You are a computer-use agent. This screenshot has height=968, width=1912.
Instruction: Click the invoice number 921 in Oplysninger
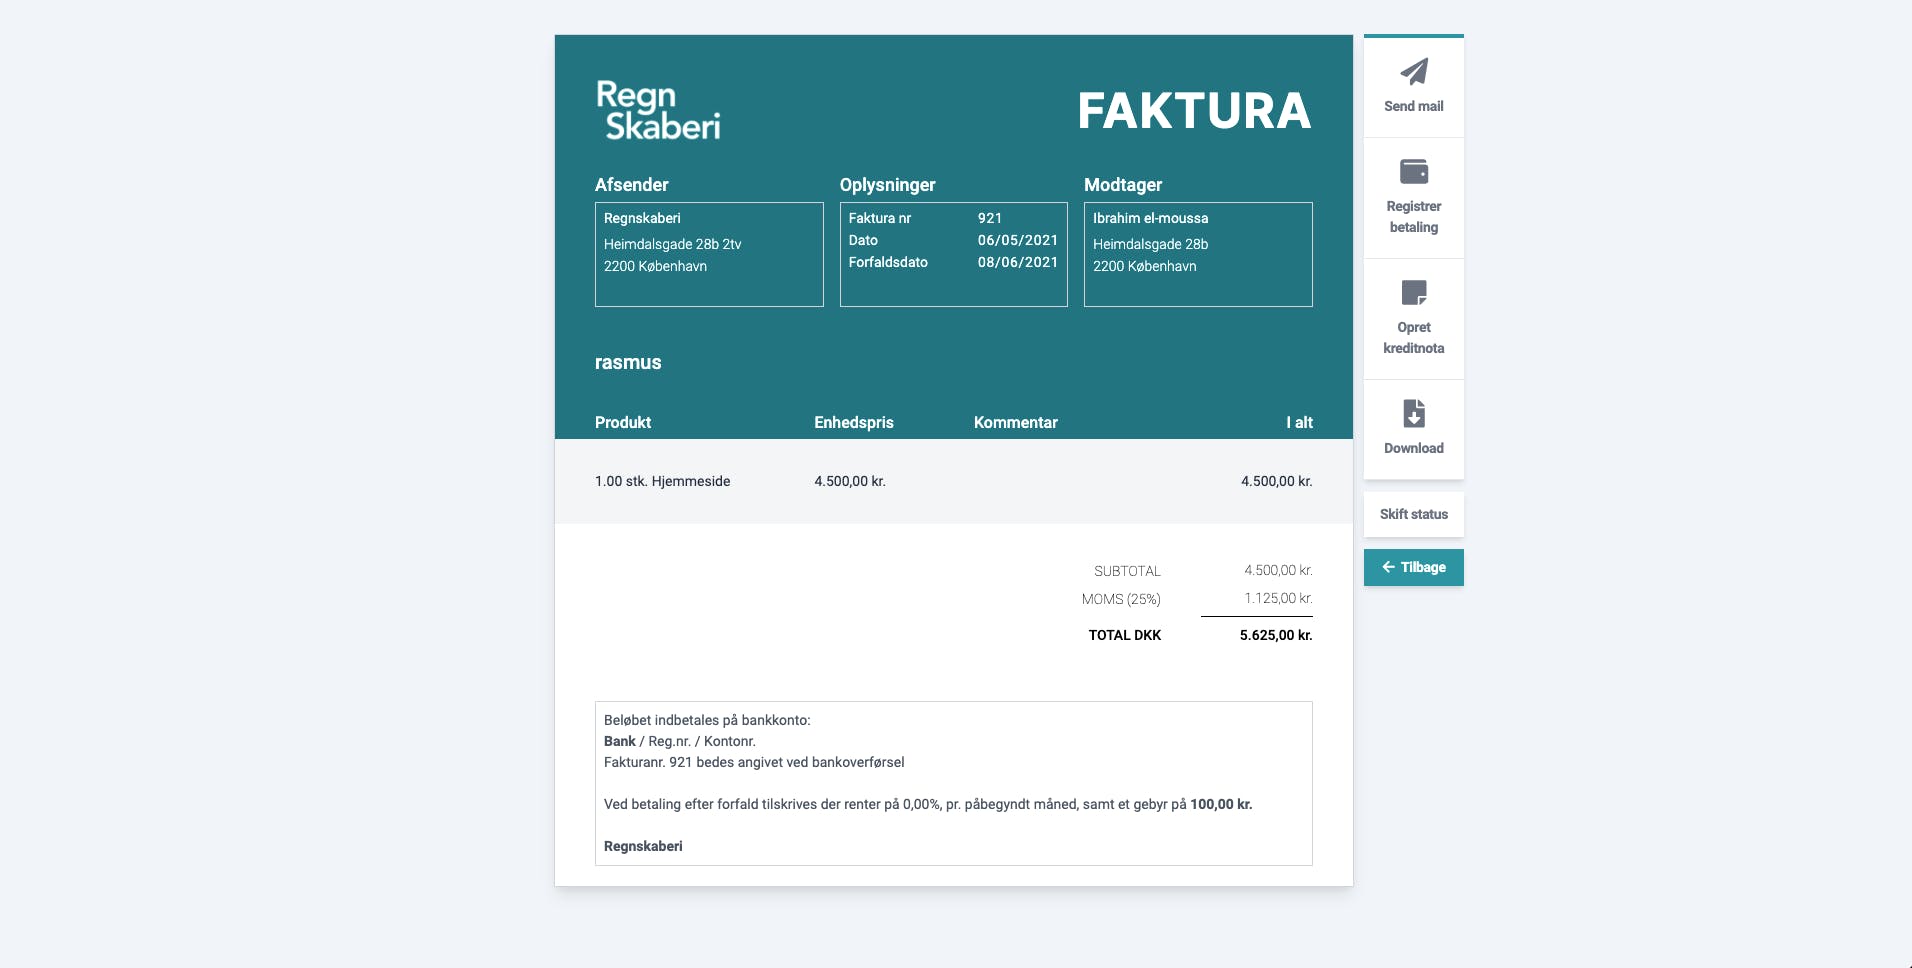[x=989, y=218]
